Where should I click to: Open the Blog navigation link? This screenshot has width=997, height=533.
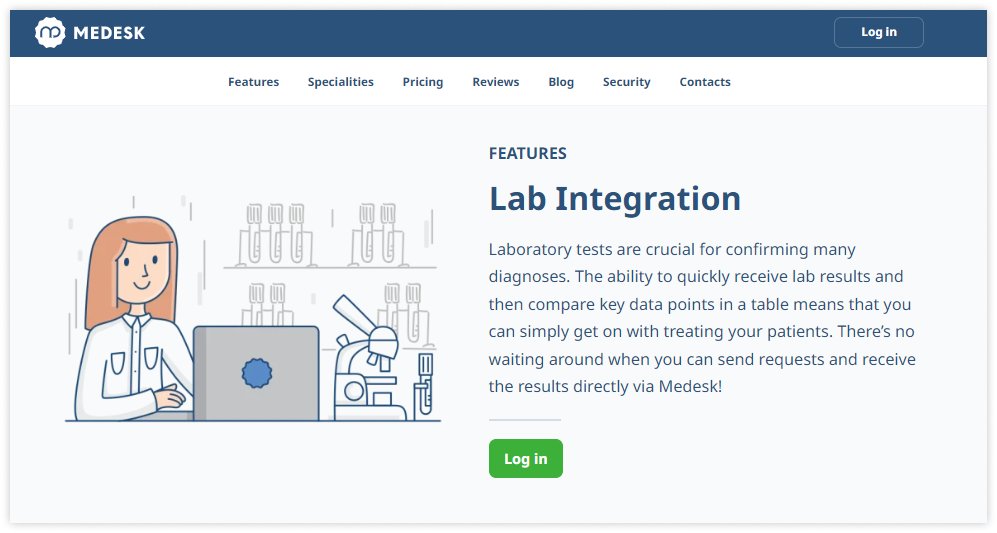click(x=561, y=82)
